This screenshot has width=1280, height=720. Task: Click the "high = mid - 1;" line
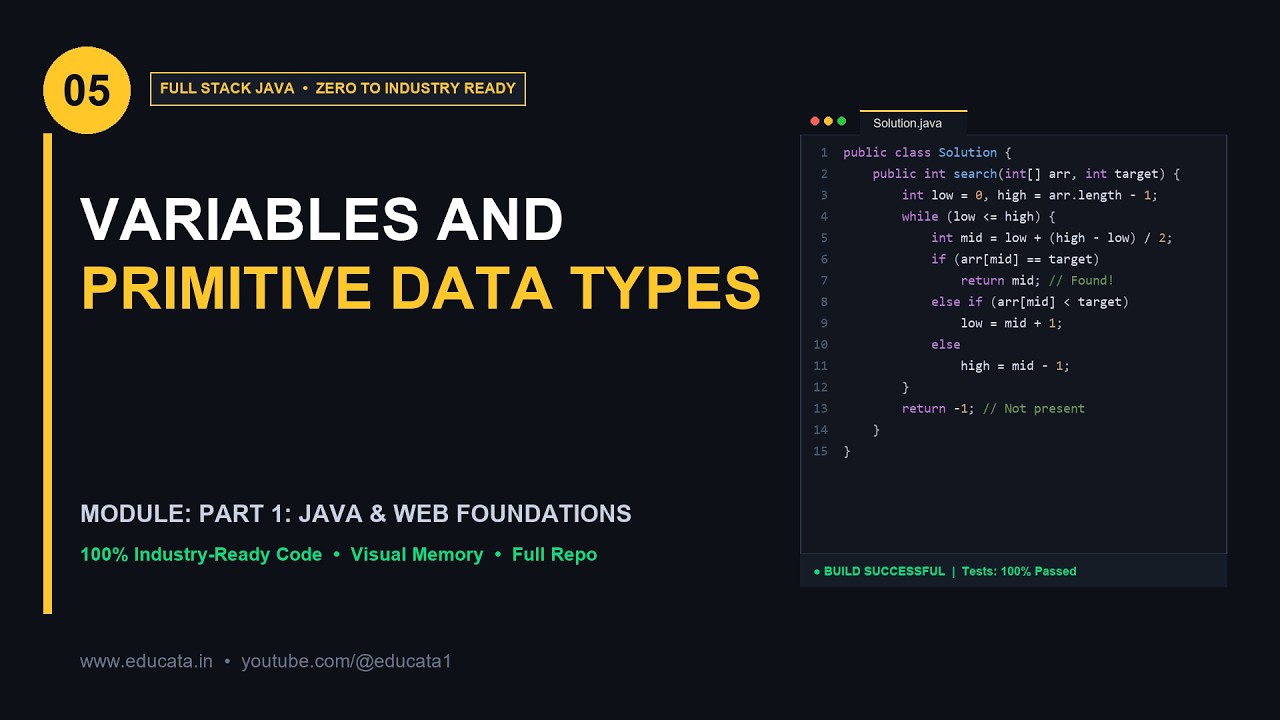1015,366
